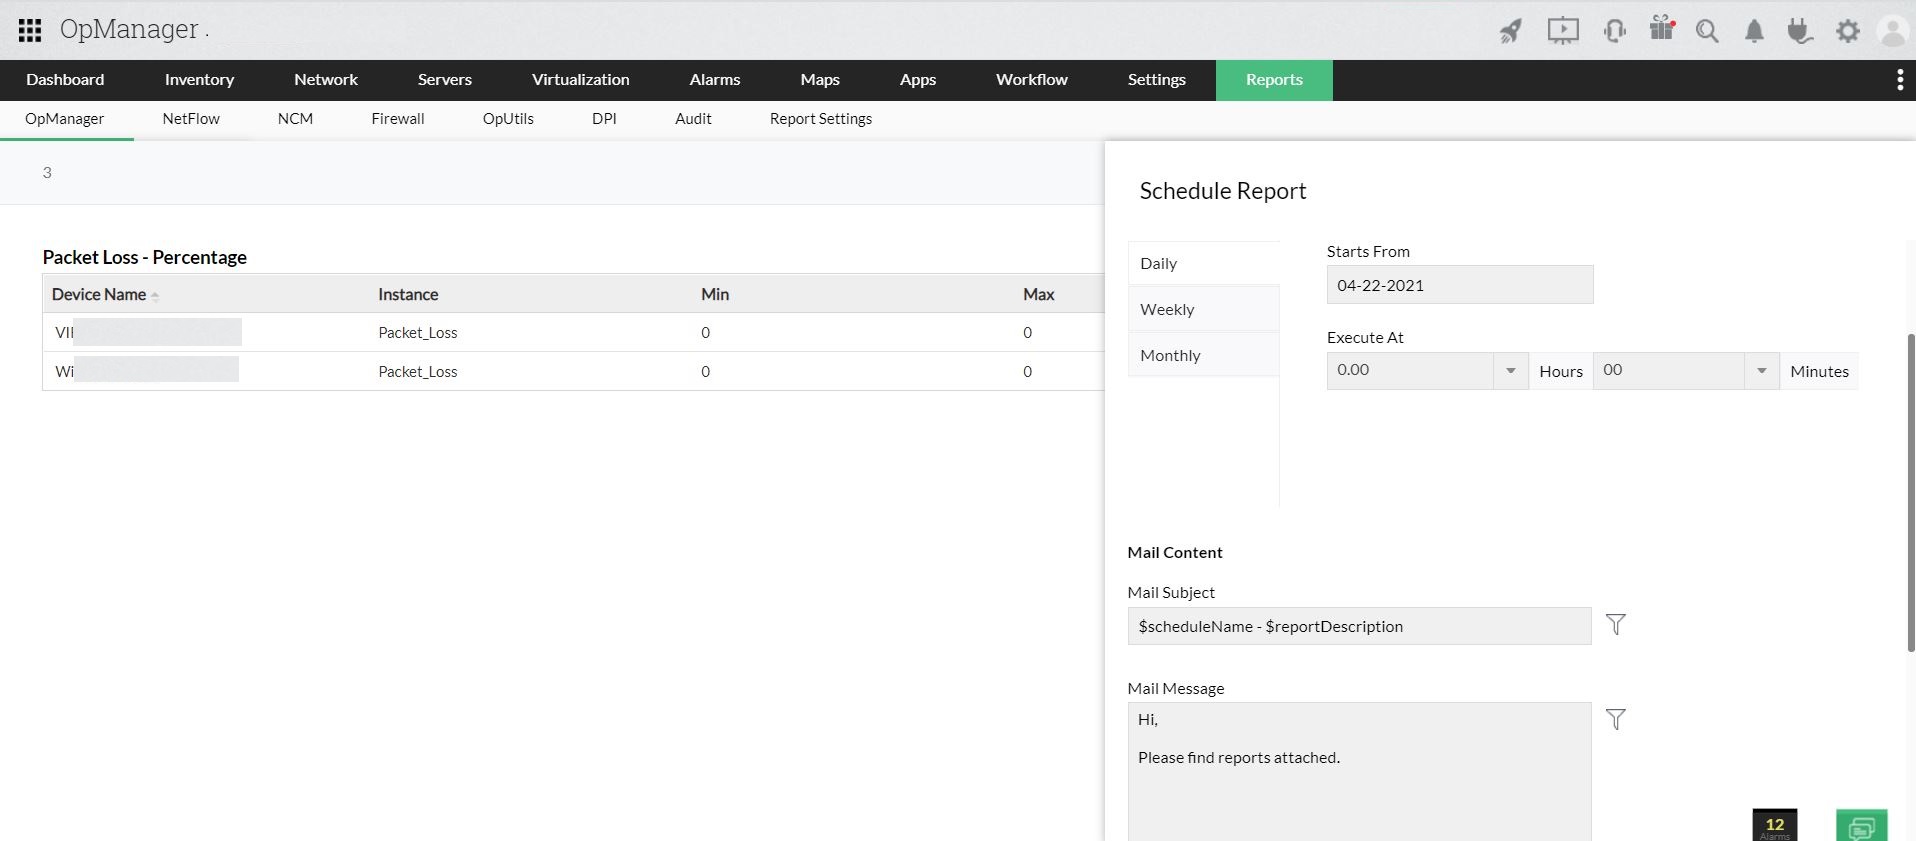Open the apps grid launcher icon
This screenshot has width=1916, height=841.
click(30, 30)
